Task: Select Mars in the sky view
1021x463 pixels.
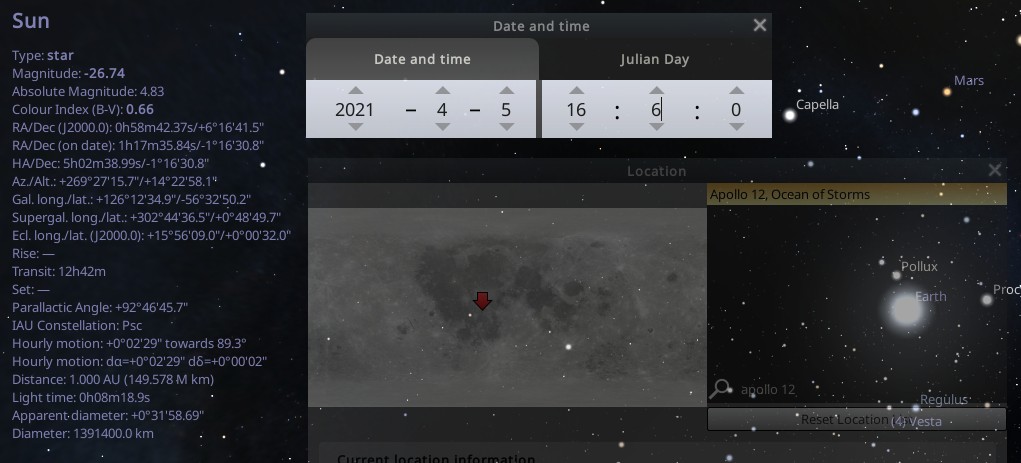Action: [x=947, y=92]
